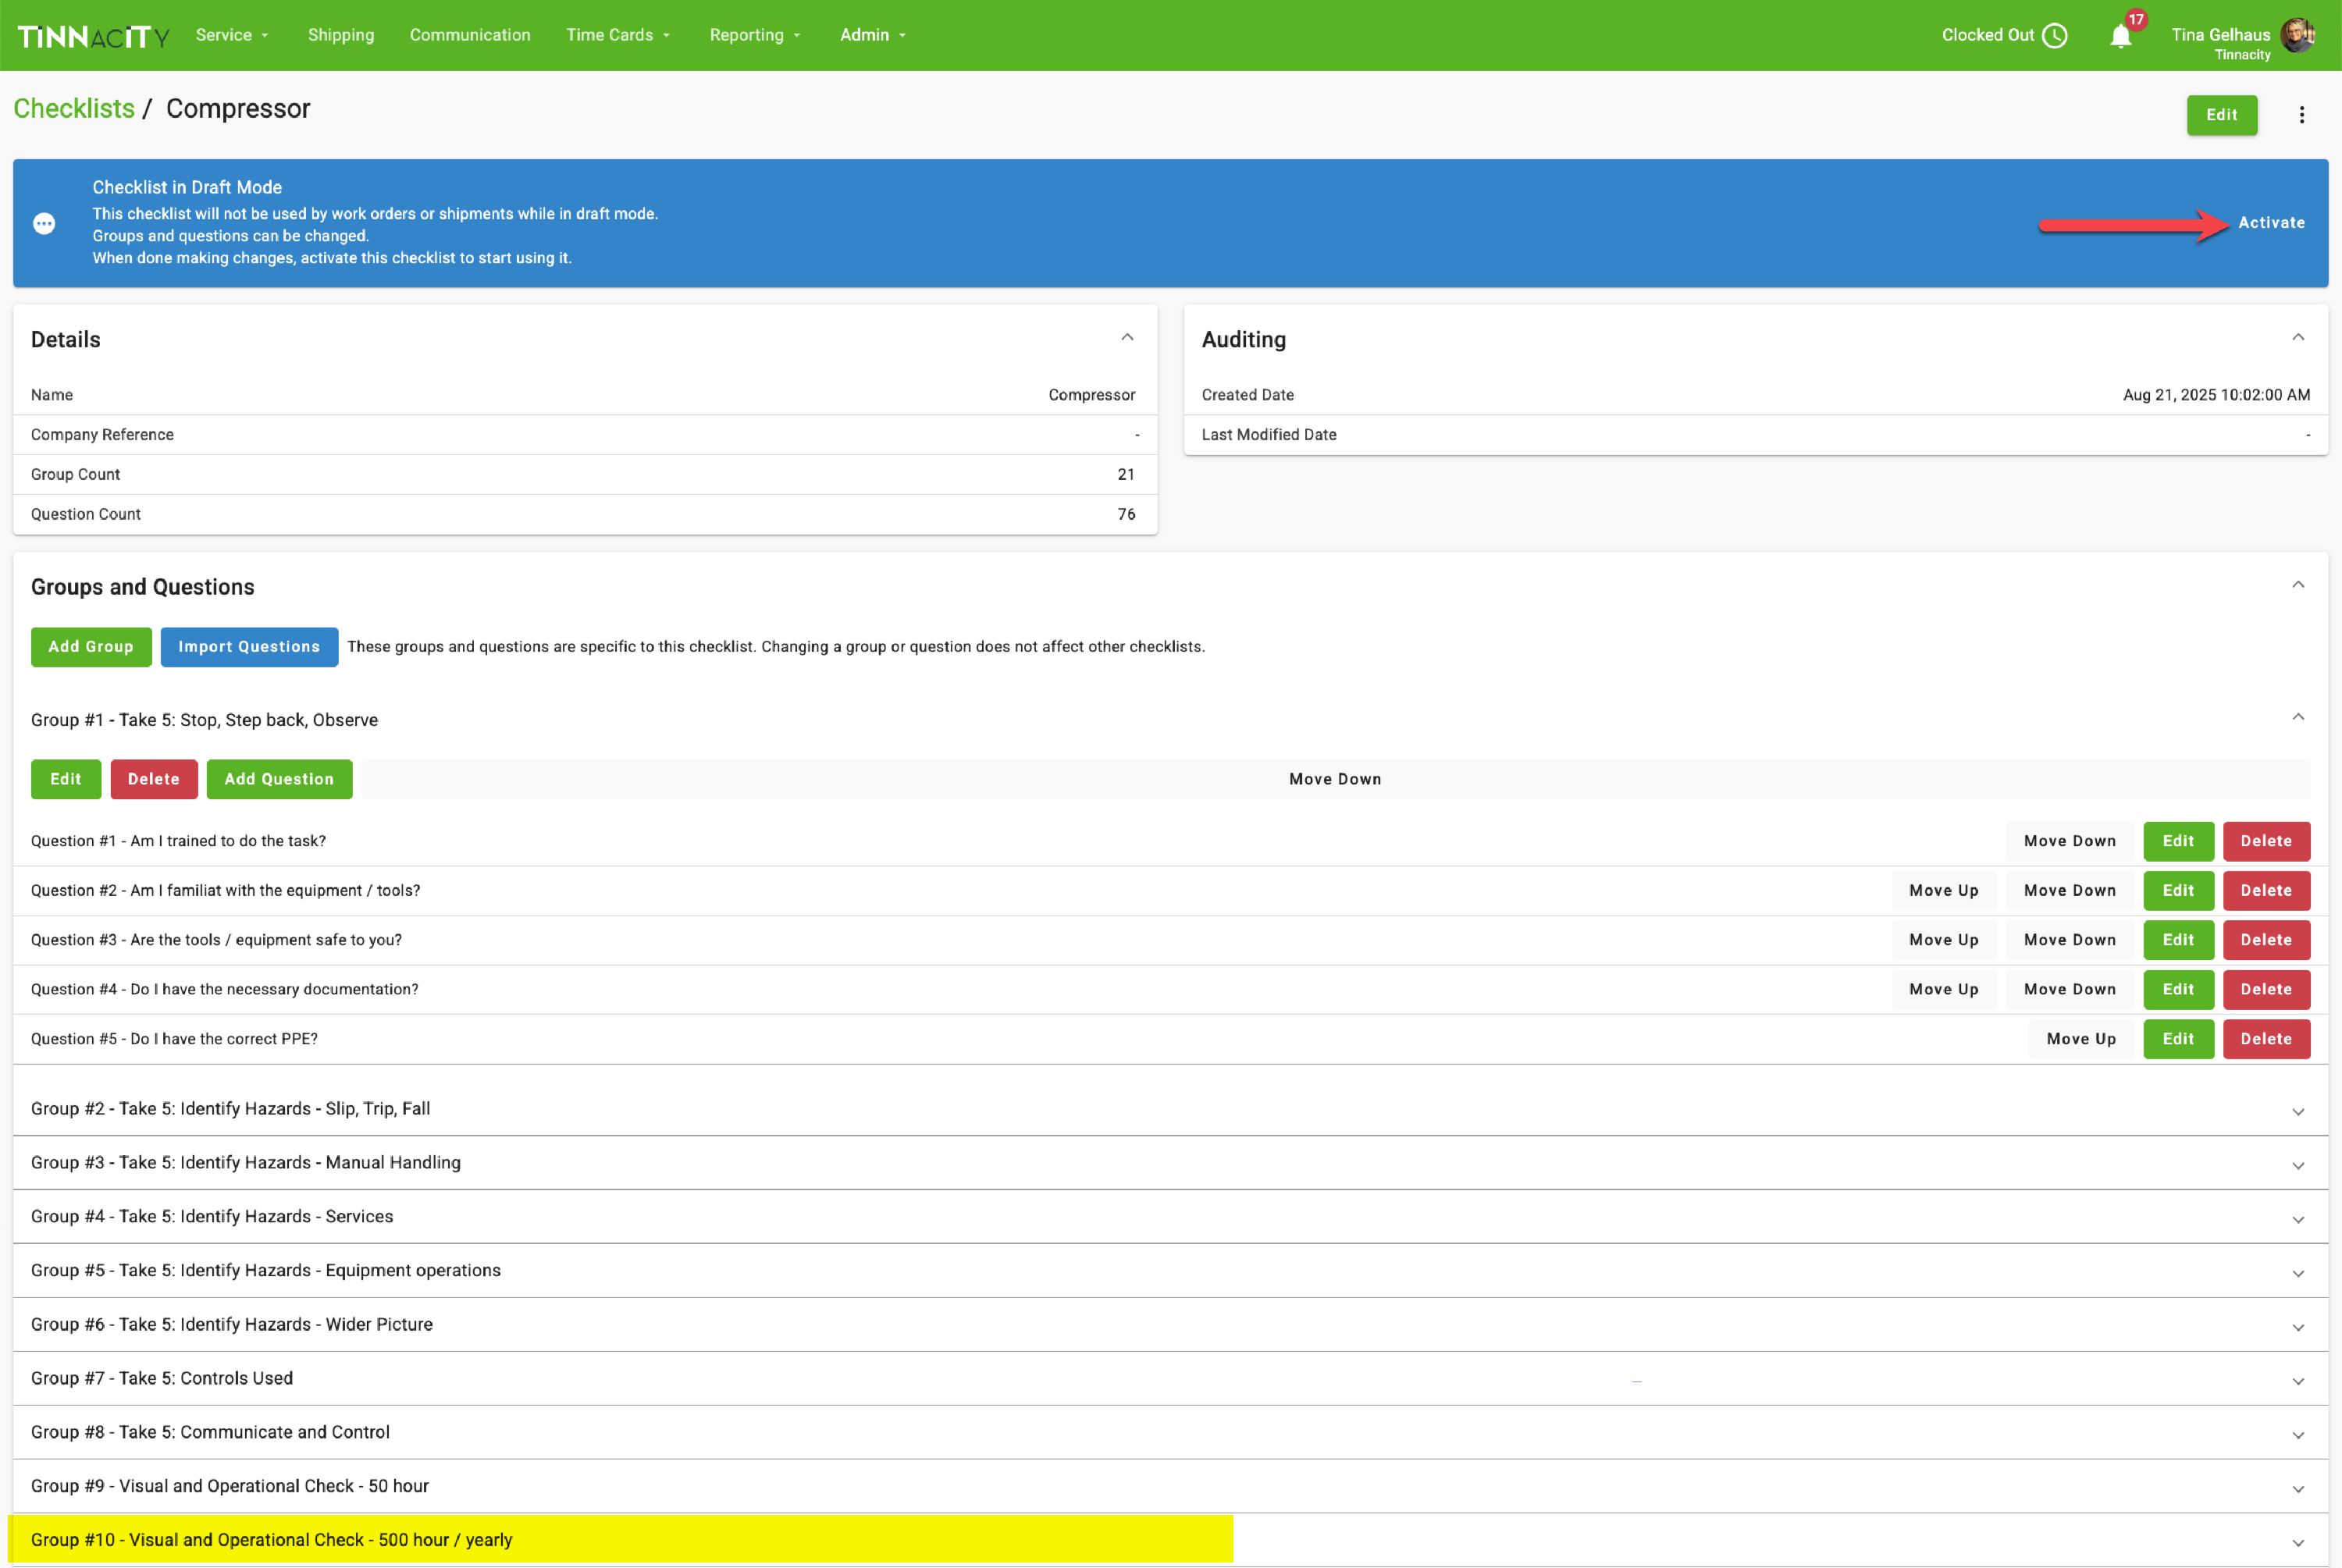Edit Group #1
This screenshot has height=1568, width=2342.
[66, 779]
